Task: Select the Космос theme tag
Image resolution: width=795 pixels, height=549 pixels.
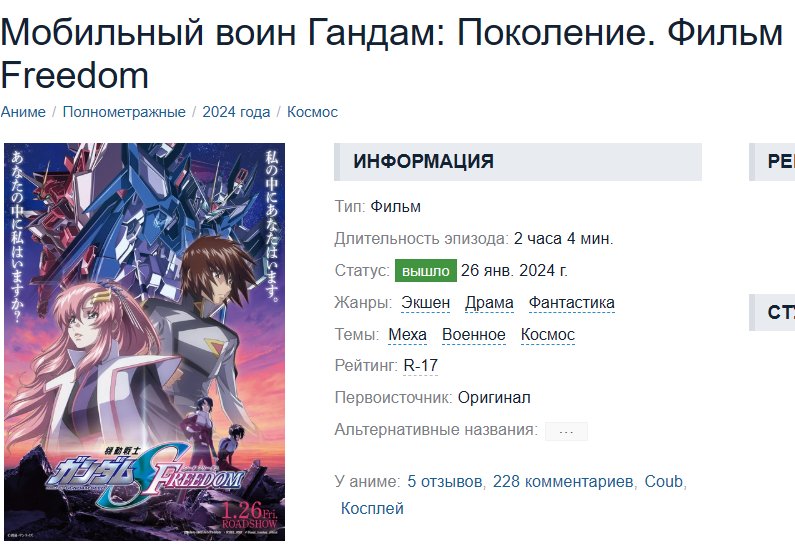Action: point(548,335)
